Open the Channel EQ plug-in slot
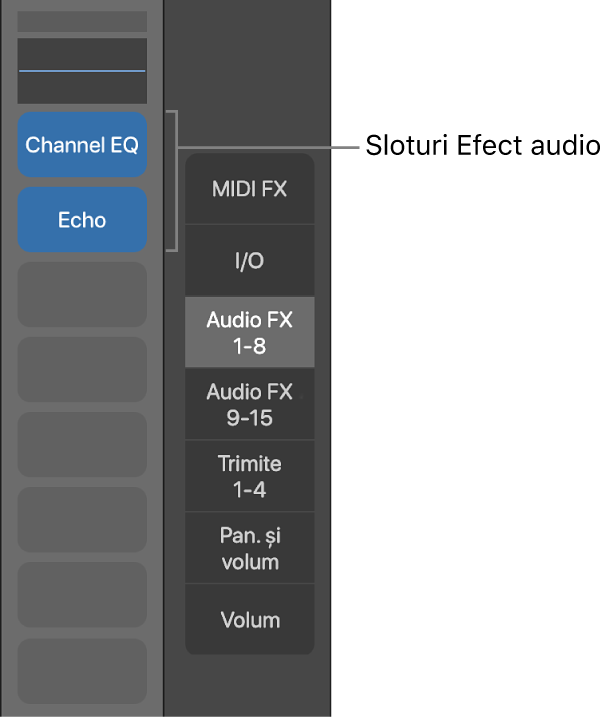Screen dimensions: 612x718 pos(82,145)
